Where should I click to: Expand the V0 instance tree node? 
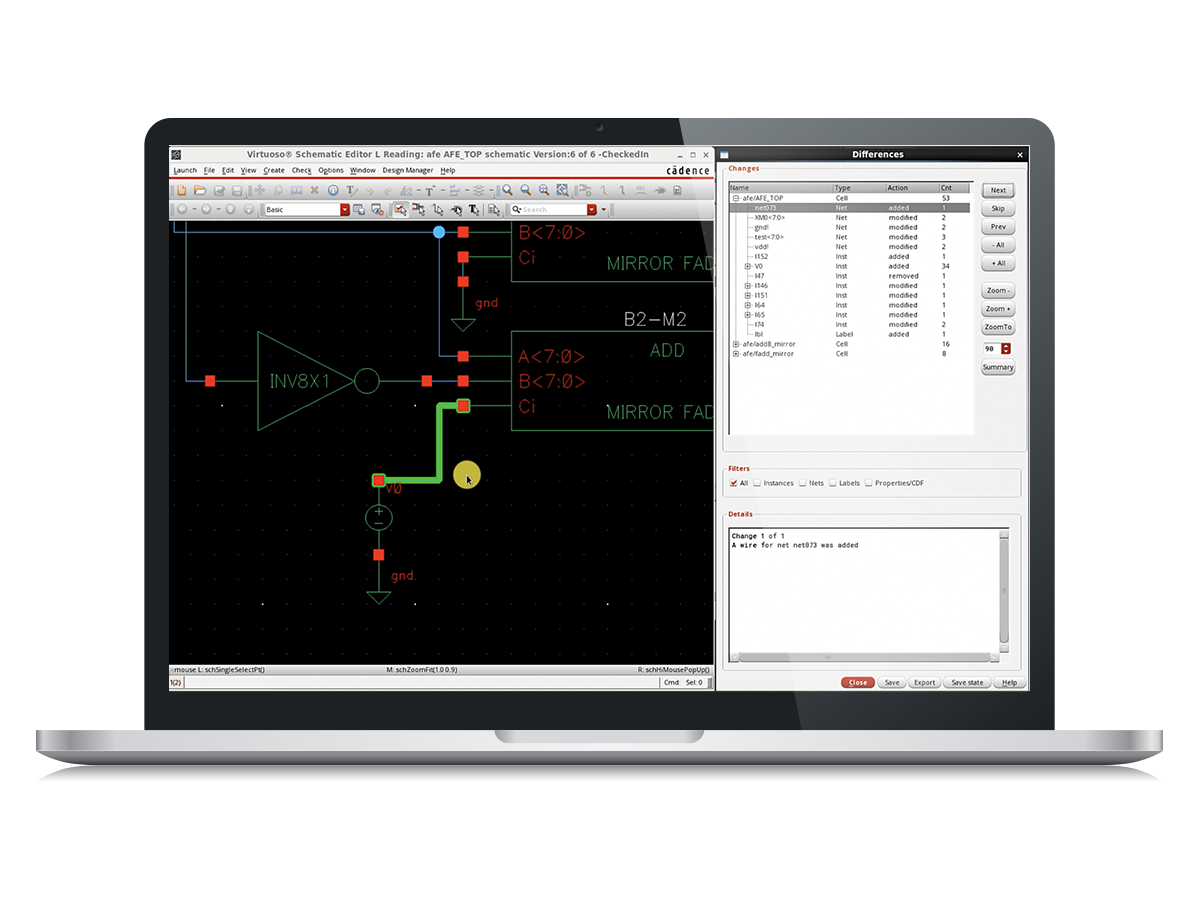point(748,266)
